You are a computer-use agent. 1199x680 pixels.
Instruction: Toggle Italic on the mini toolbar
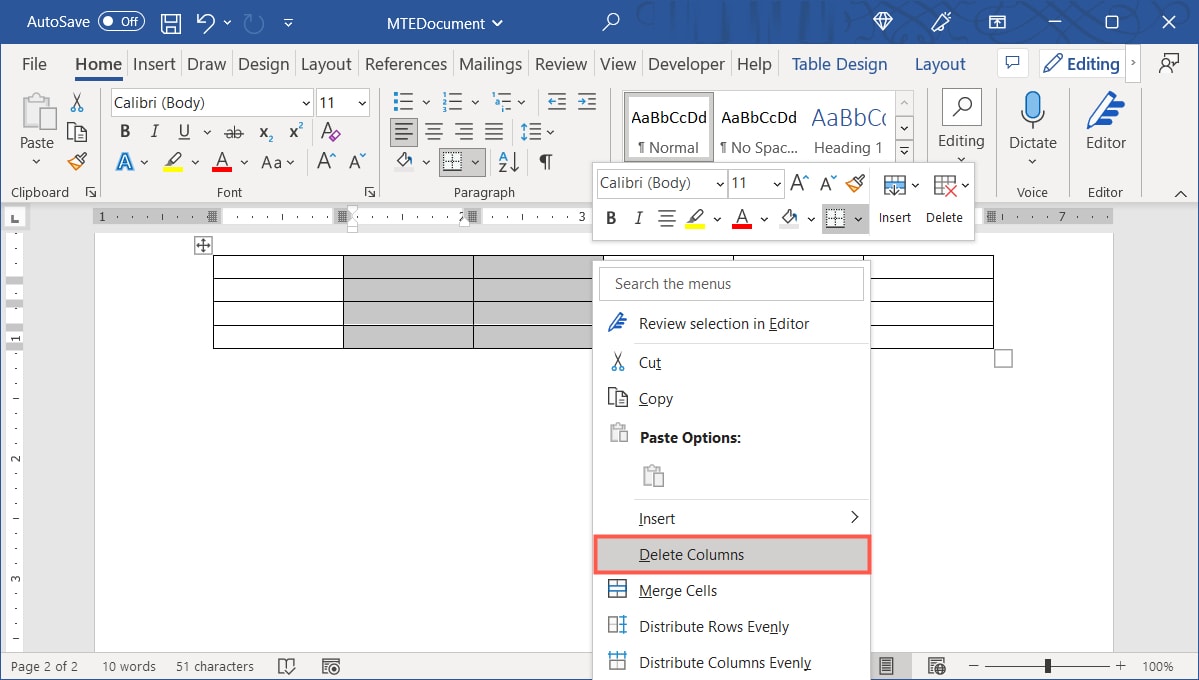click(x=638, y=218)
